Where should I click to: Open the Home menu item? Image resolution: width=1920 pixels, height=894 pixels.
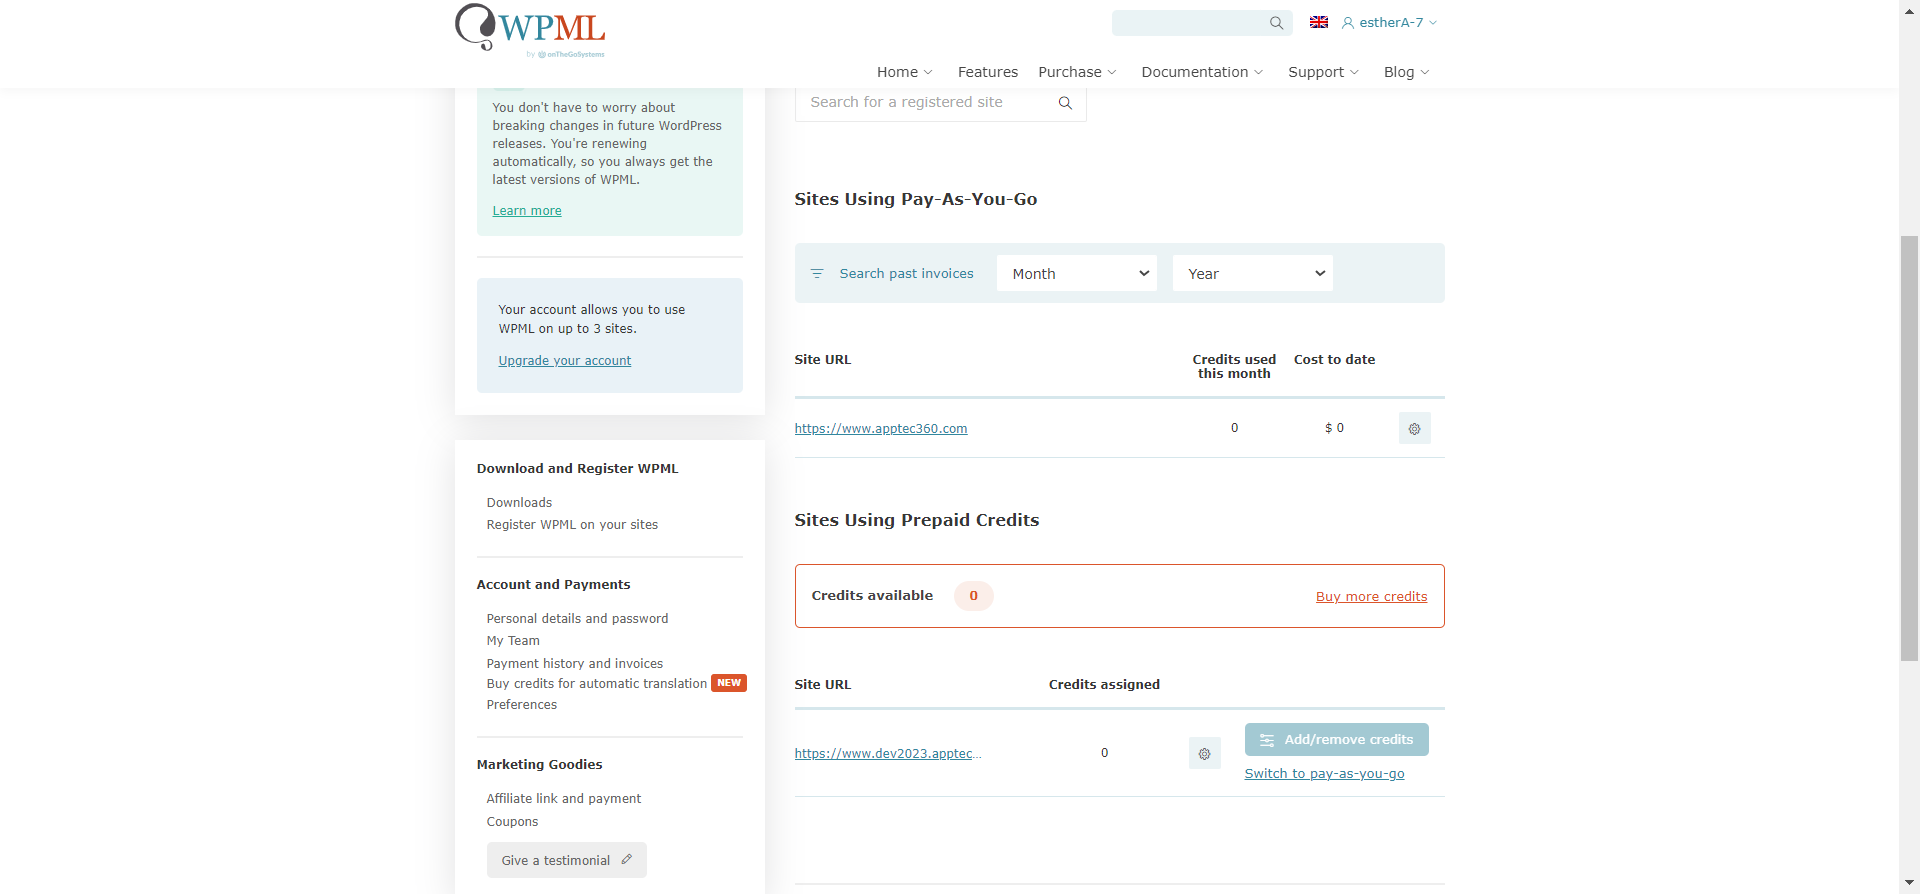coord(897,72)
